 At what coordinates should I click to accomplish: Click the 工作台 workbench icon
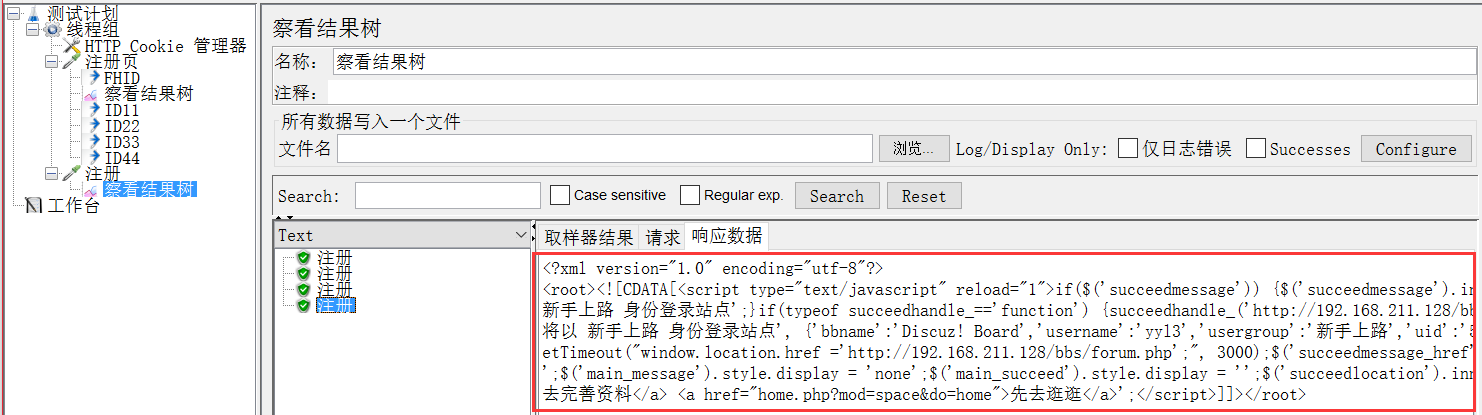(34, 206)
